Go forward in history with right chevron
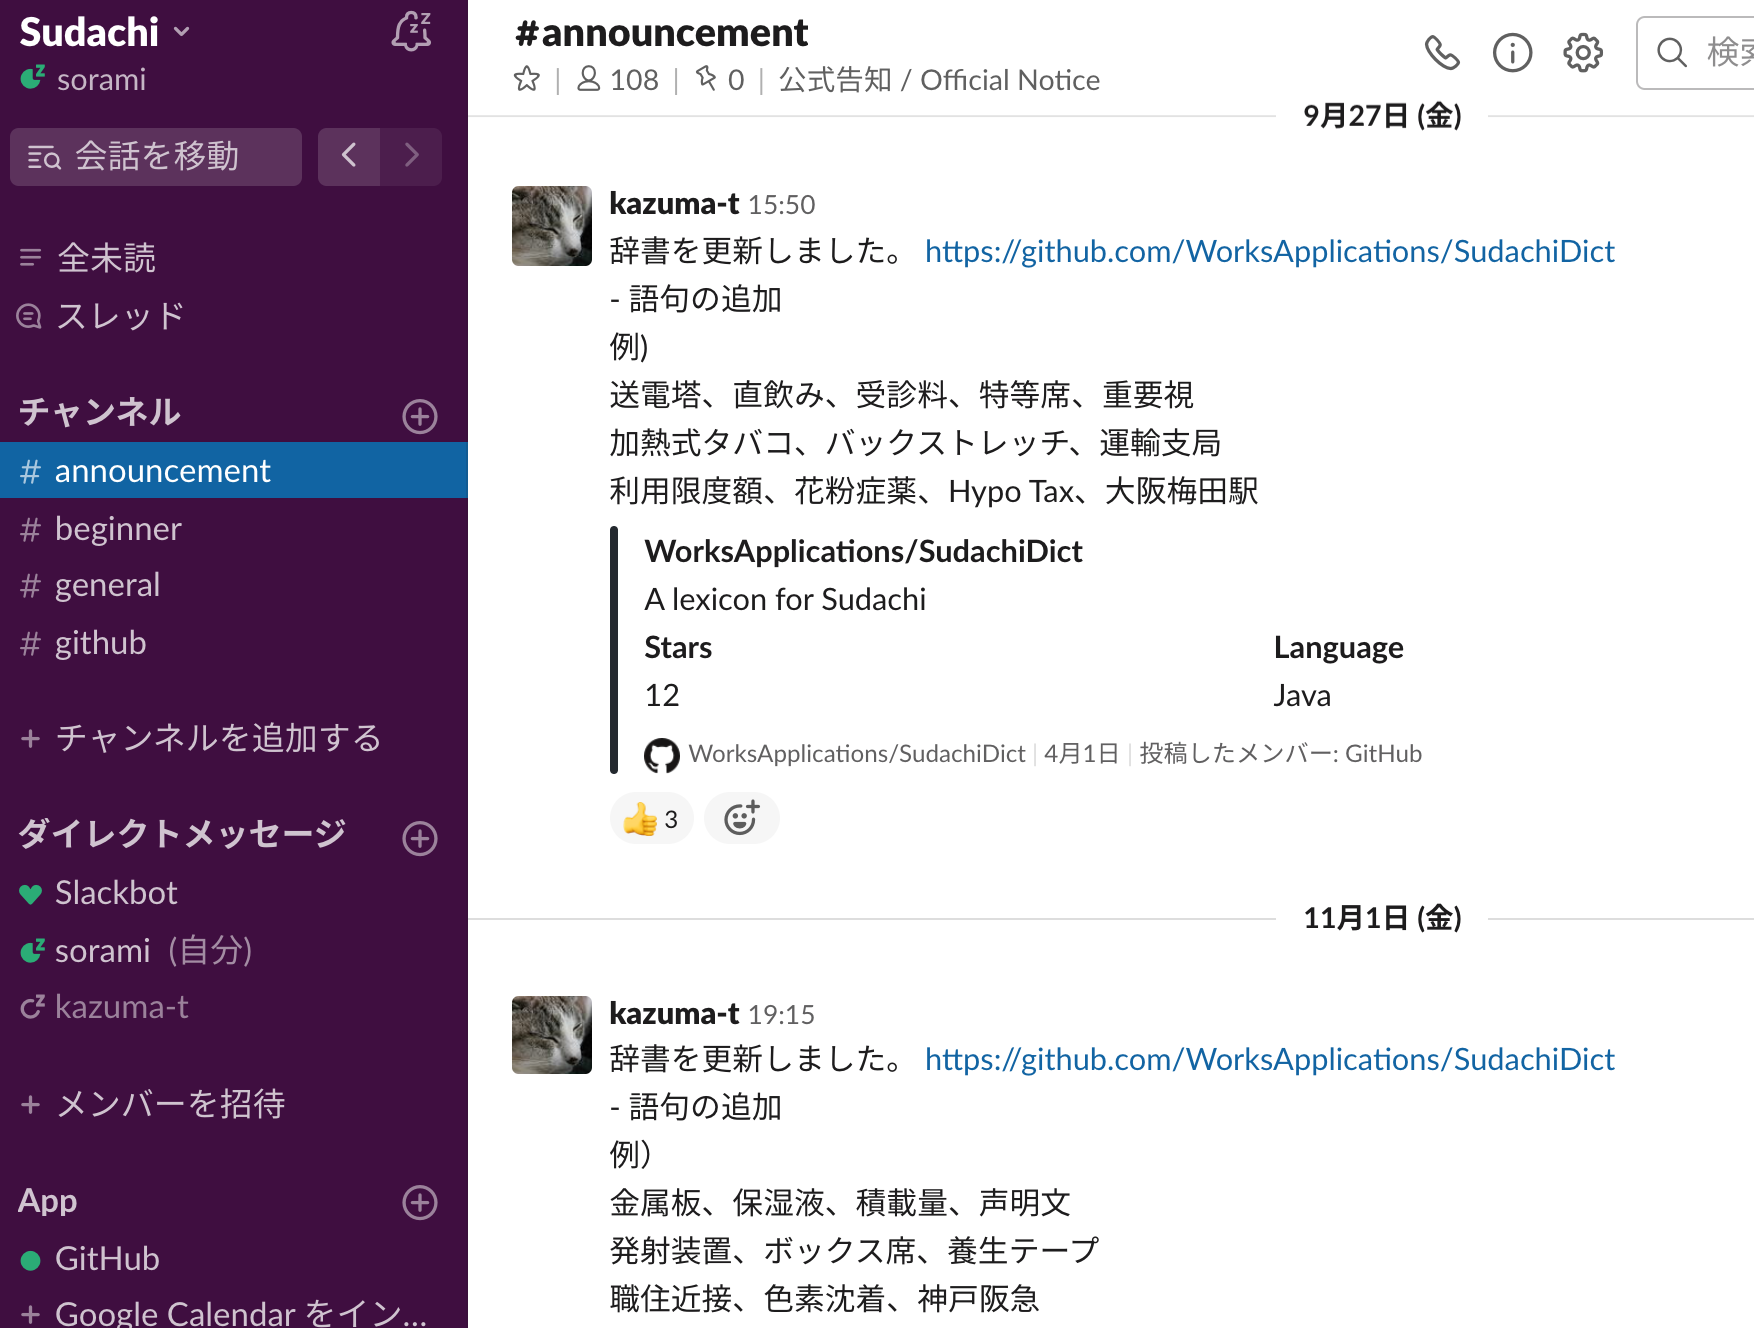 pos(411,156)
